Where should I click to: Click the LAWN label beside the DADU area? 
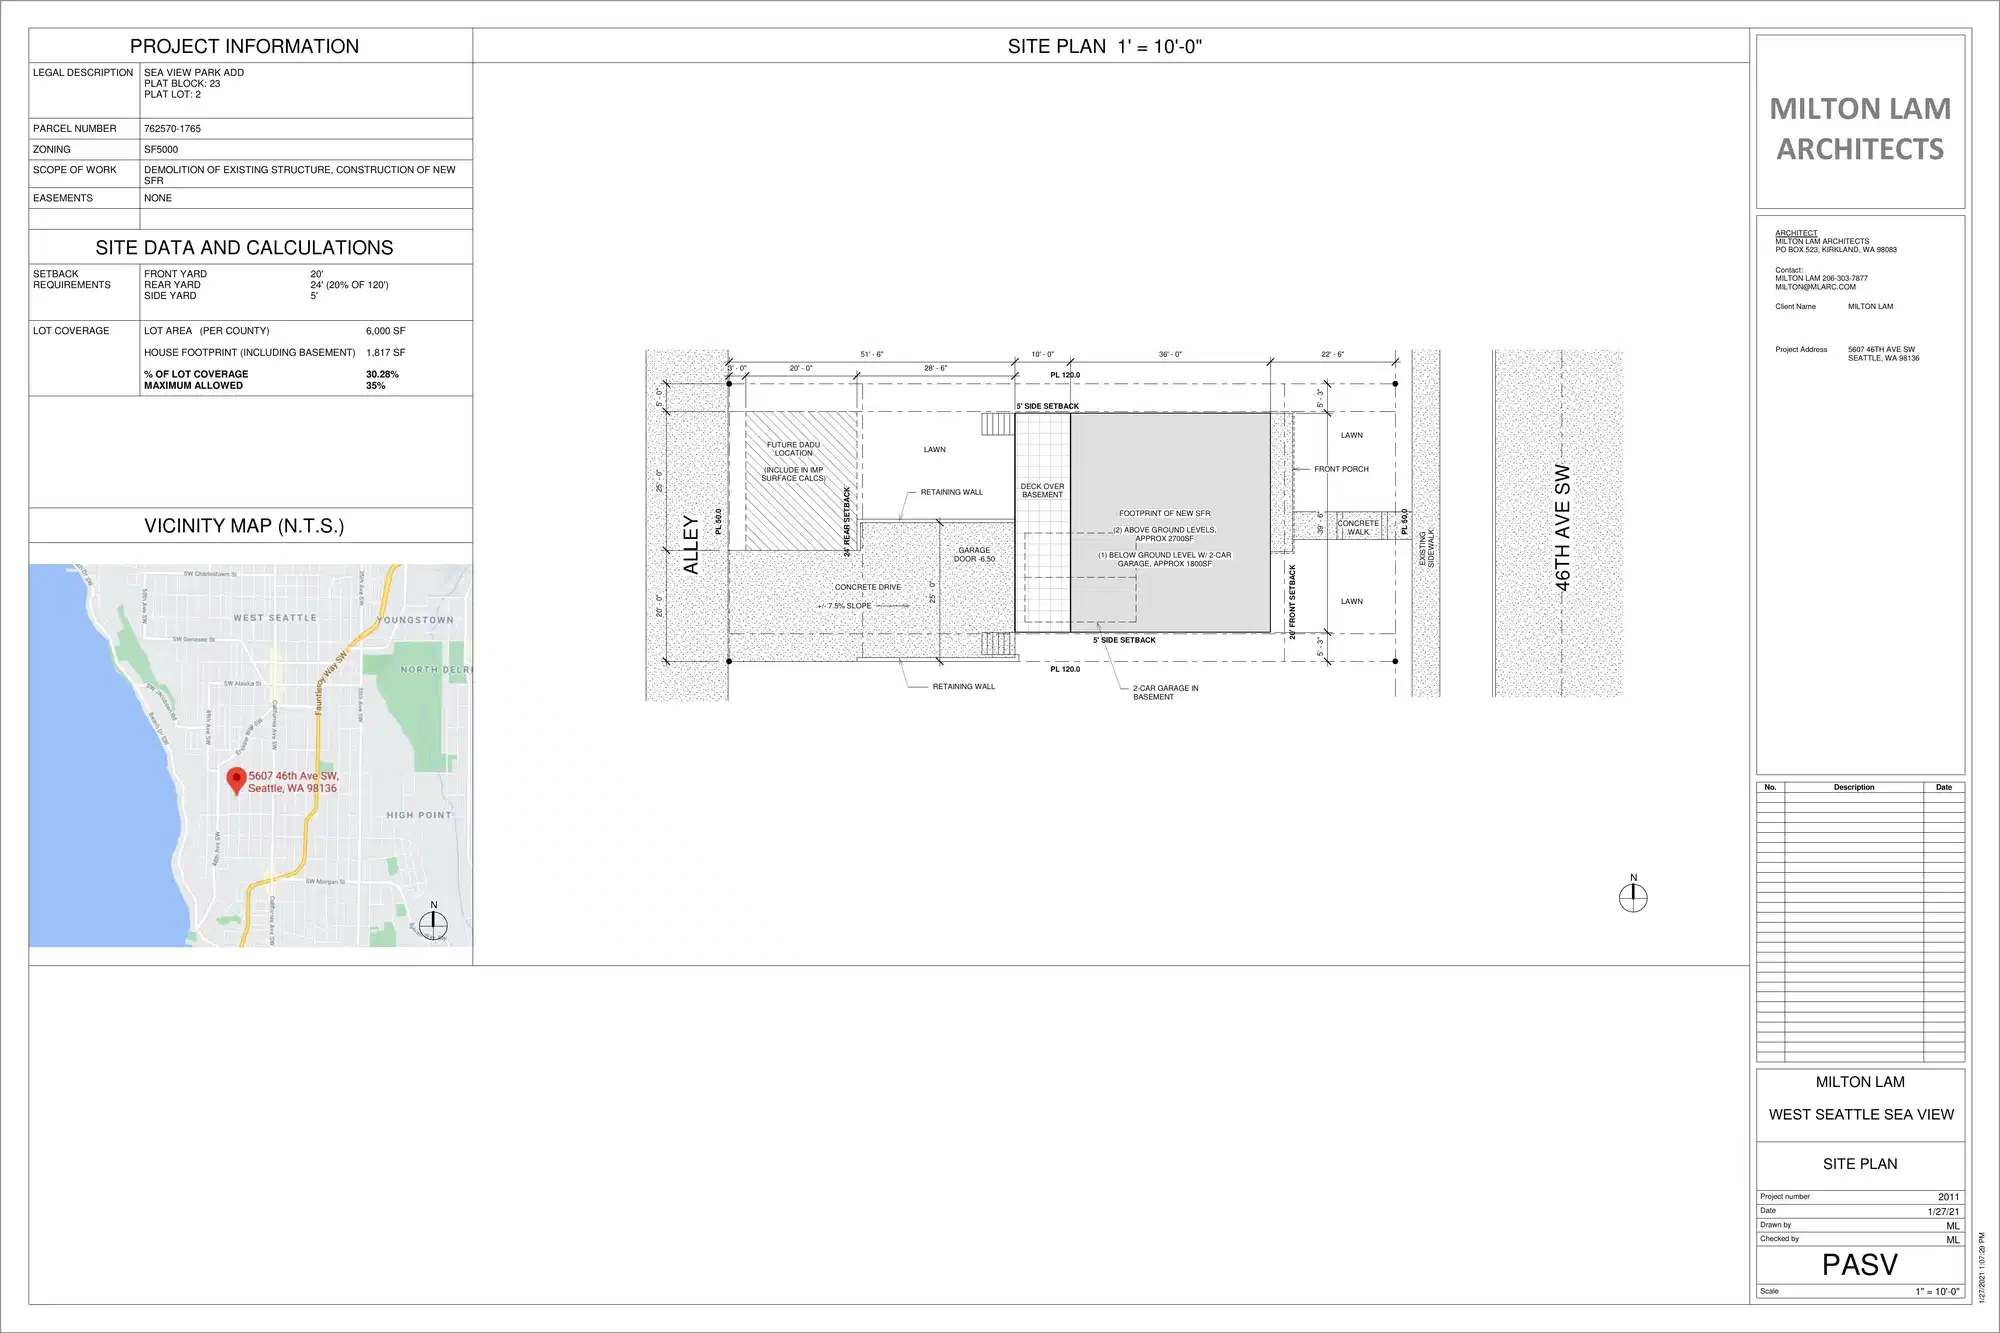pos(935,449)
